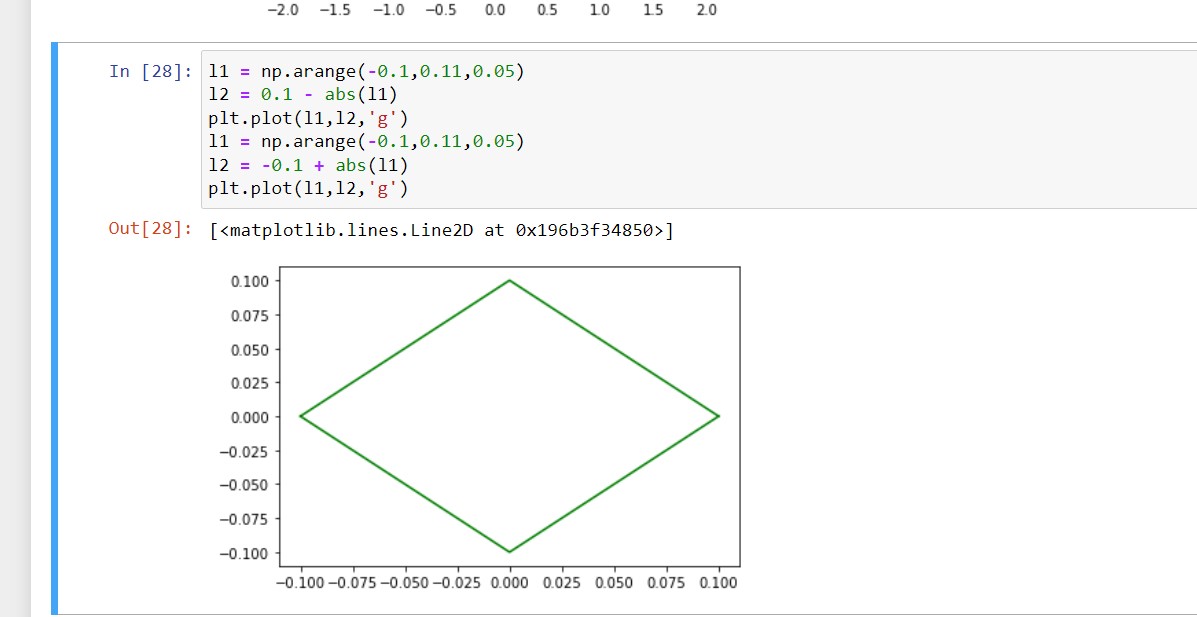1197x617 pixels.
Task: Click the 0.000 label on the x-axis
Action: 510,583
